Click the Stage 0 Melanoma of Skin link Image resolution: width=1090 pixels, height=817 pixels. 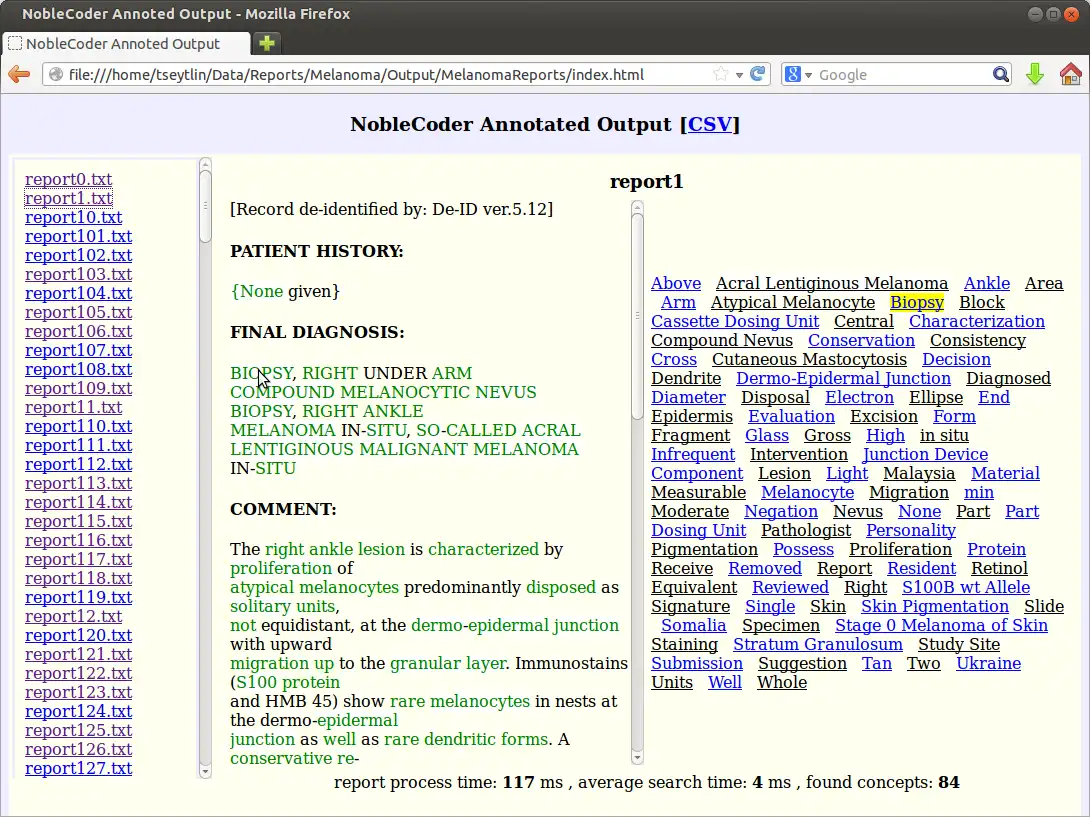point(941,625)
